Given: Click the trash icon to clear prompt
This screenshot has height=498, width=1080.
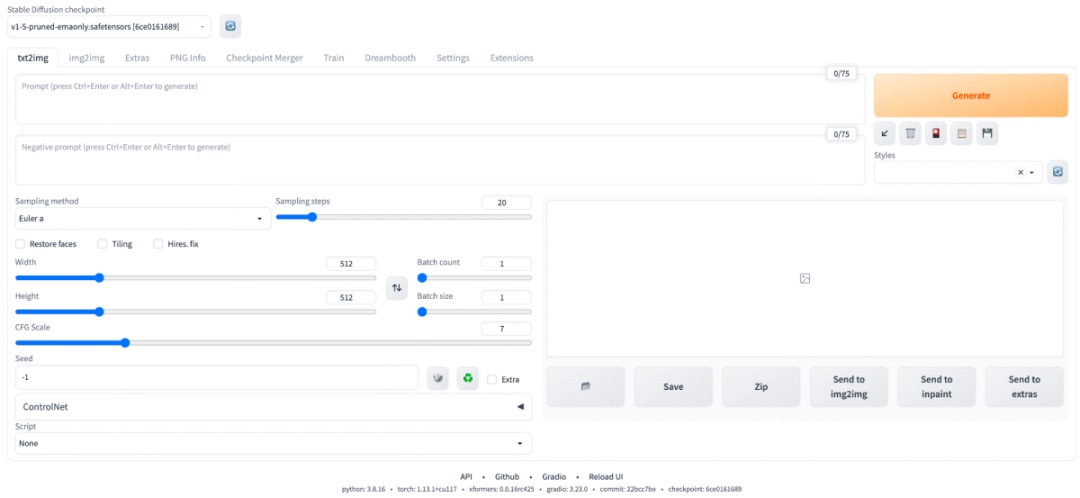Looking at the screenshot, I should point(910,133).
